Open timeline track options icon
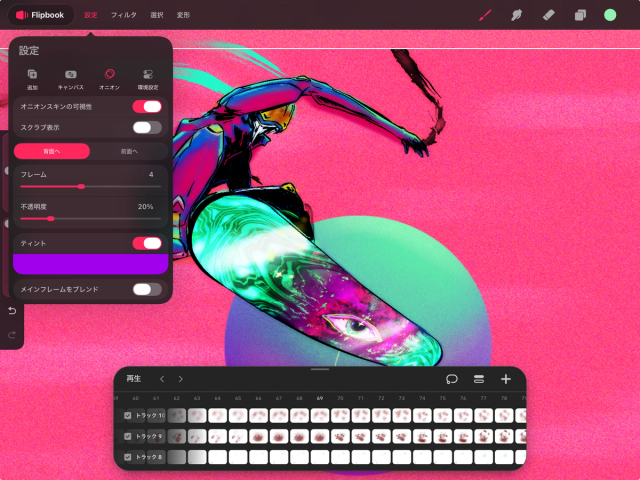Viewport: 640px width, 480px height. coord(479,379)
